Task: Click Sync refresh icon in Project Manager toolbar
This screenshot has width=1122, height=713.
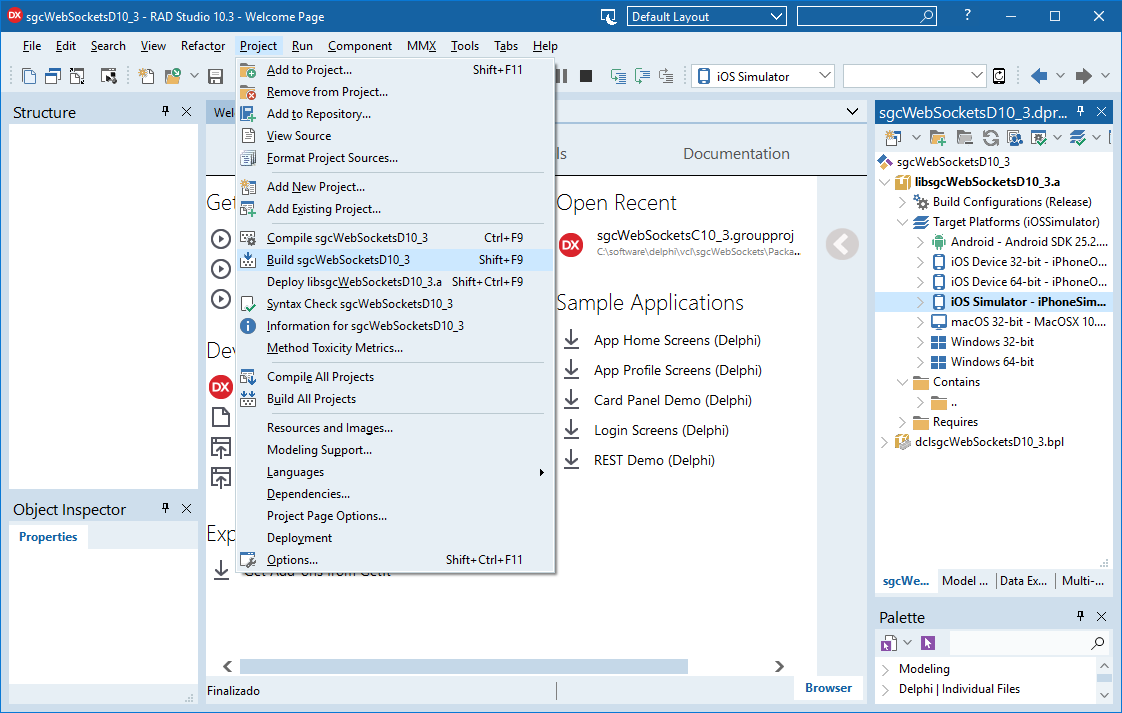Action: 990,137
